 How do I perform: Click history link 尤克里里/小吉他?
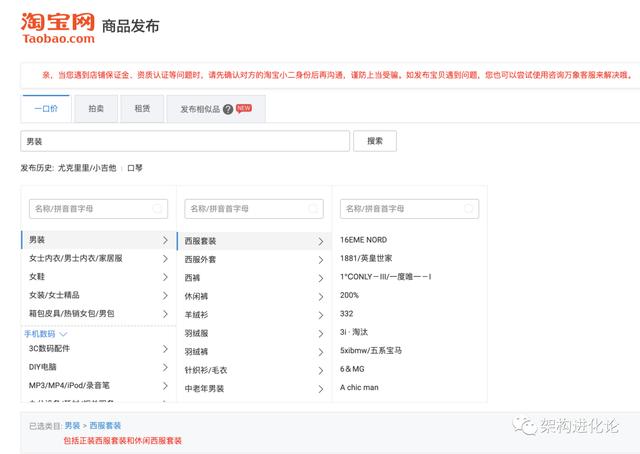(x=87, y=168)
